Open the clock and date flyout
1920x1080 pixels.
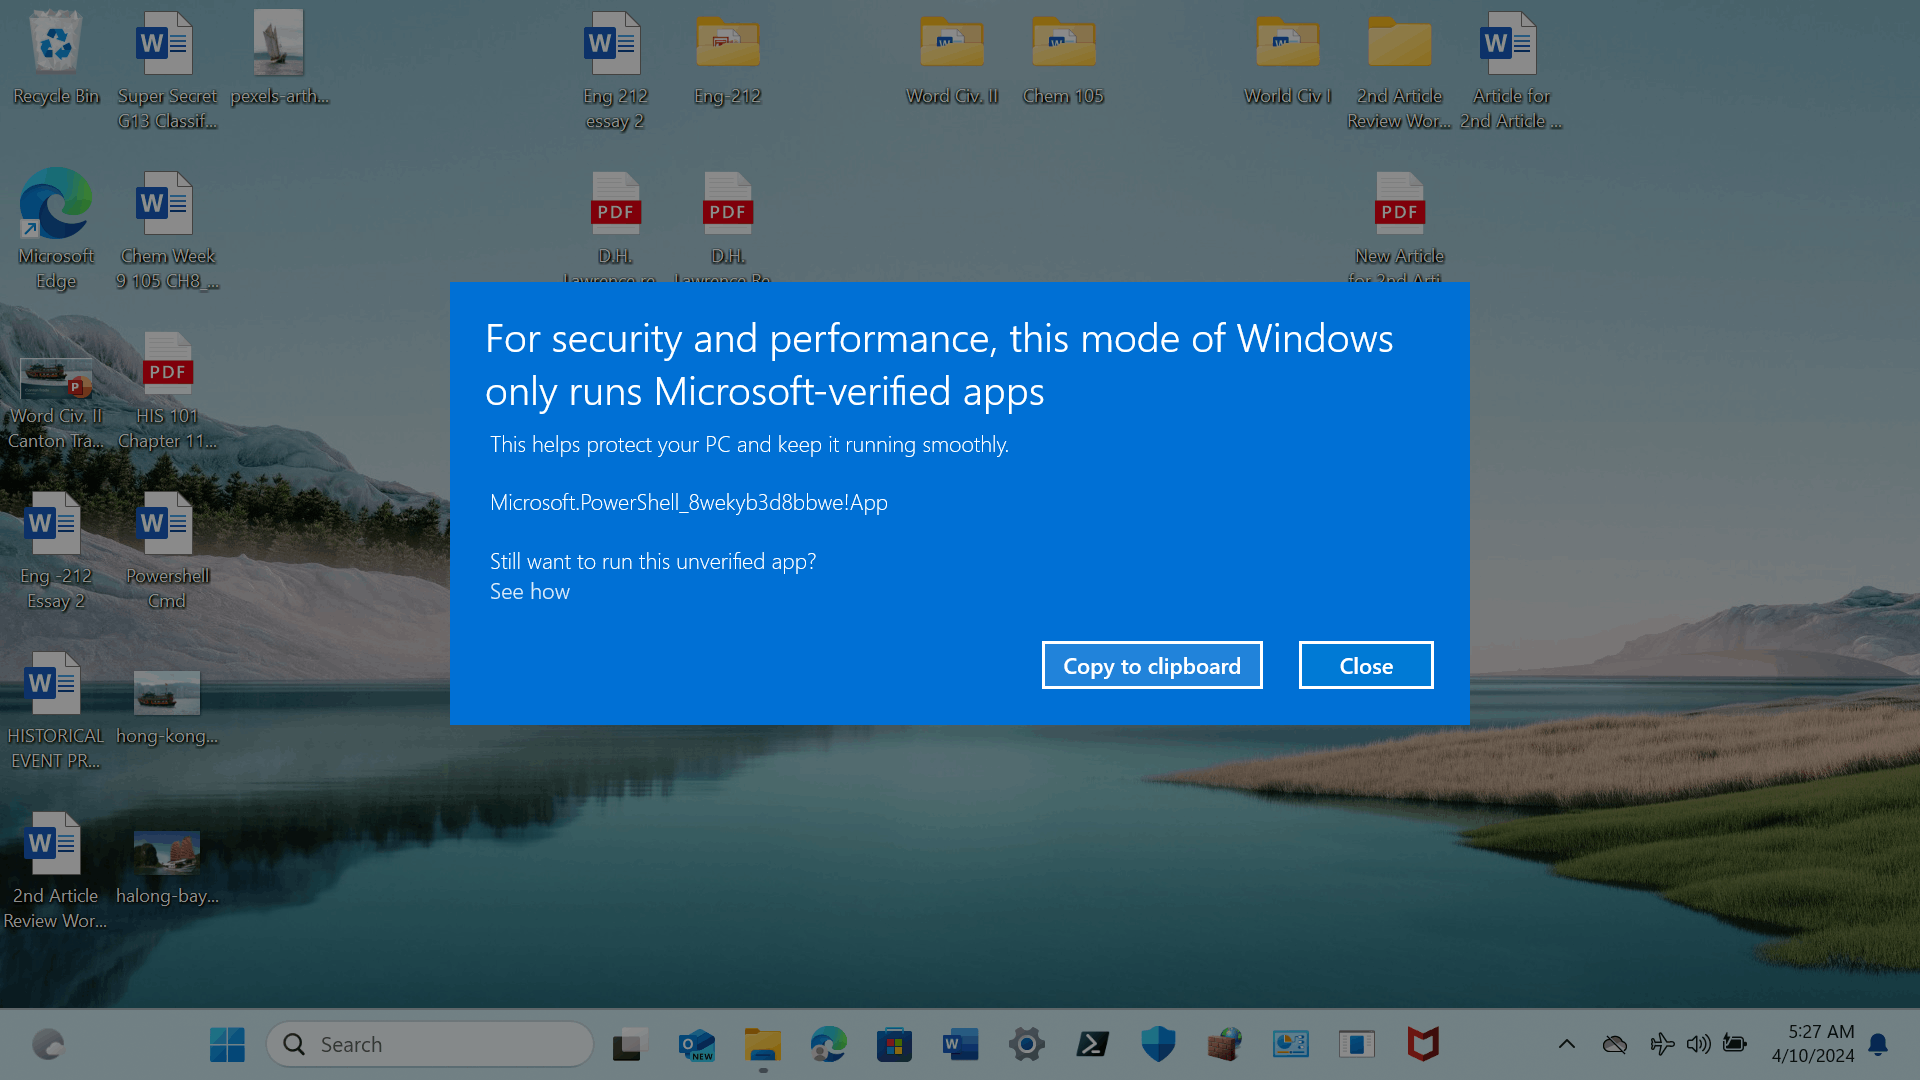click(1812, 1044)
